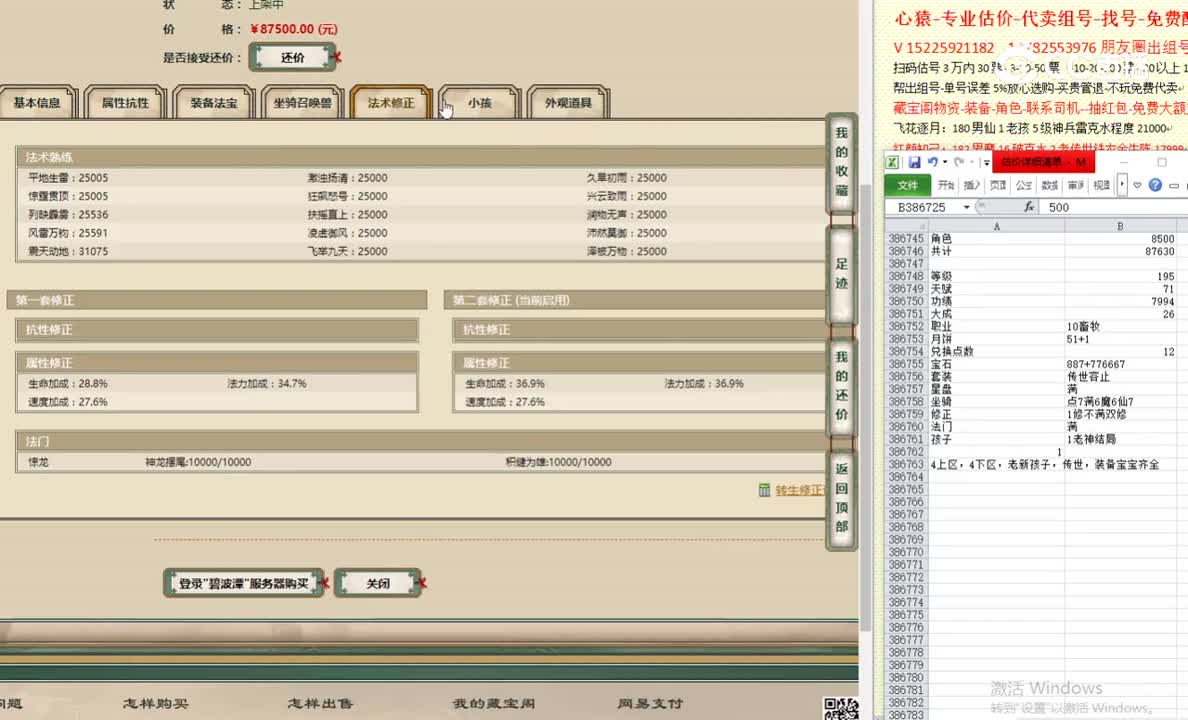The image size is (1188, 720).
Task: Open 坐骑召唤兽 tab
Action: coord(302,102)
